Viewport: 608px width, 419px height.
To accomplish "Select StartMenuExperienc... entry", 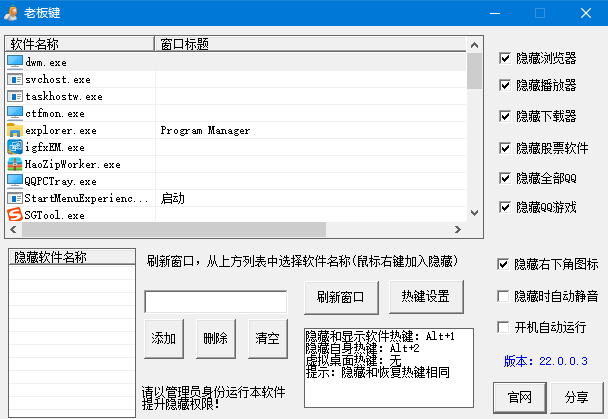I will click(86, 198).
